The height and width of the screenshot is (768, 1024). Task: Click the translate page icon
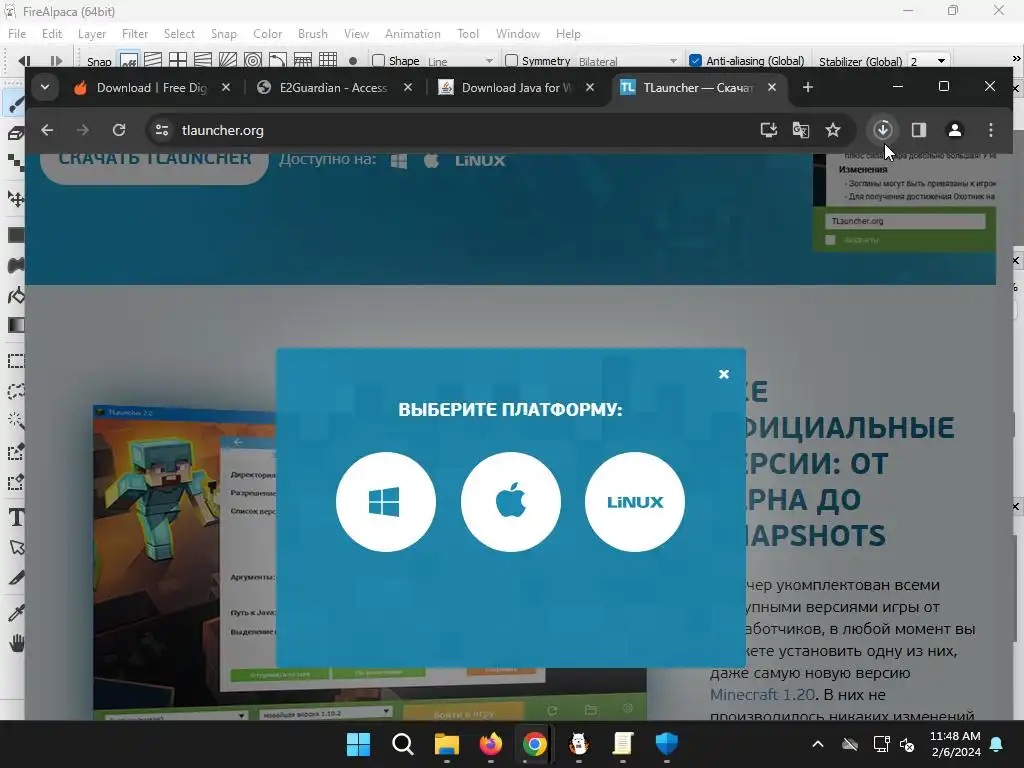click(801, 130)
